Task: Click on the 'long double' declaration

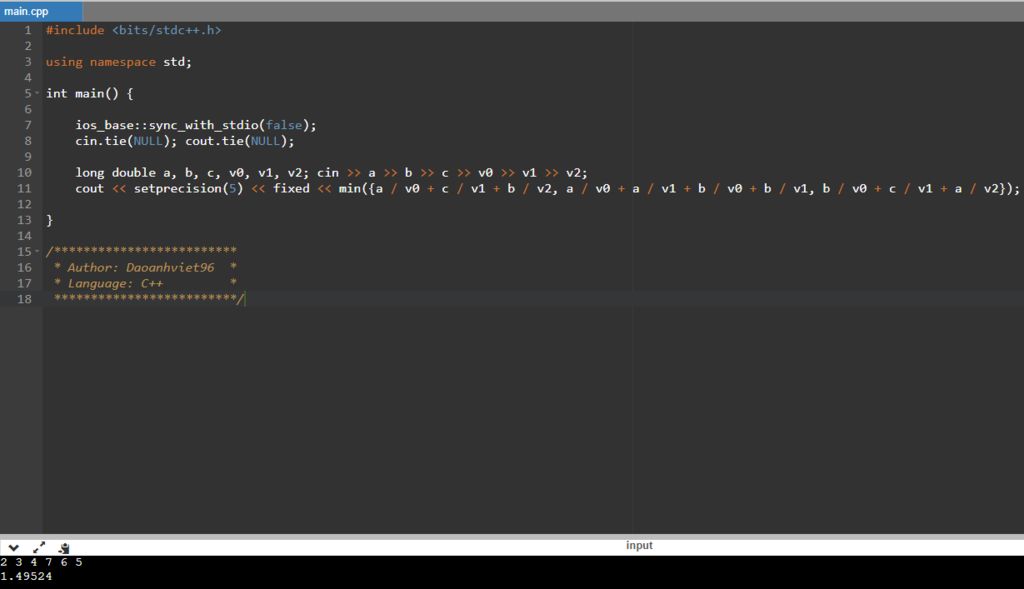Action: [115, 172]
